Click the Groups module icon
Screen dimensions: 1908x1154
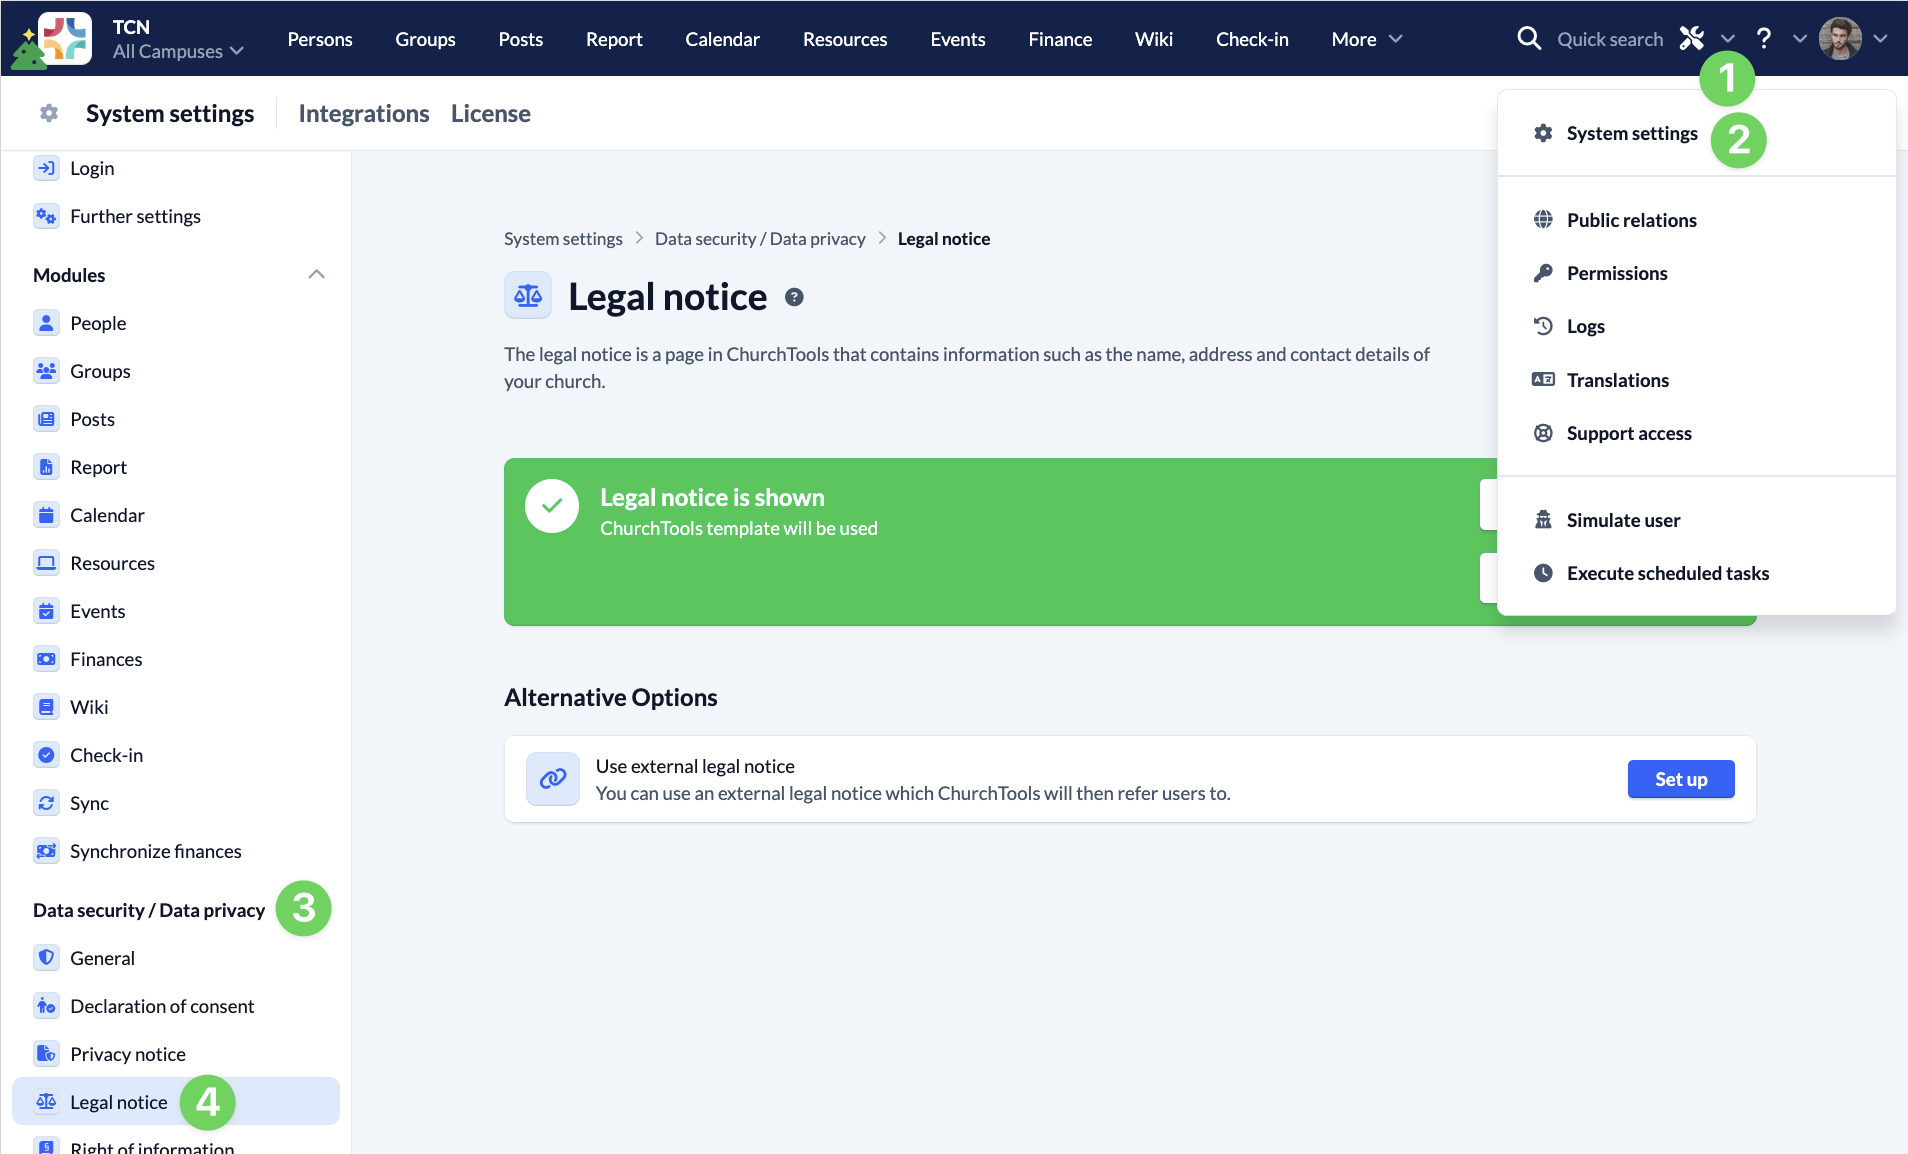pyautogui.click(x=46, y=371)
